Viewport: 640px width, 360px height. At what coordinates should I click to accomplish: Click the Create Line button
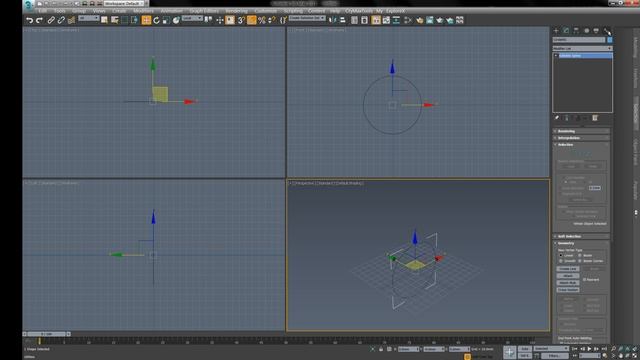pos(568,269)
